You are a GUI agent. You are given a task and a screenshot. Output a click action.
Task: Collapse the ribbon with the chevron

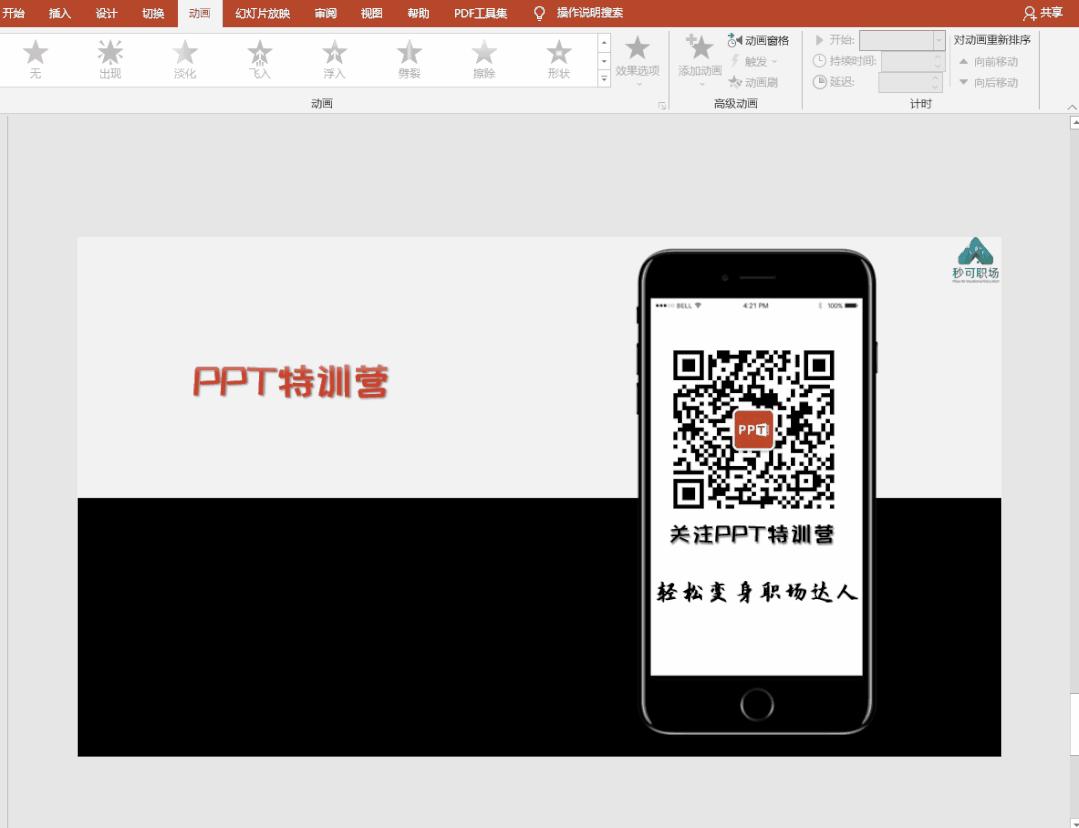click(1071, 107)
